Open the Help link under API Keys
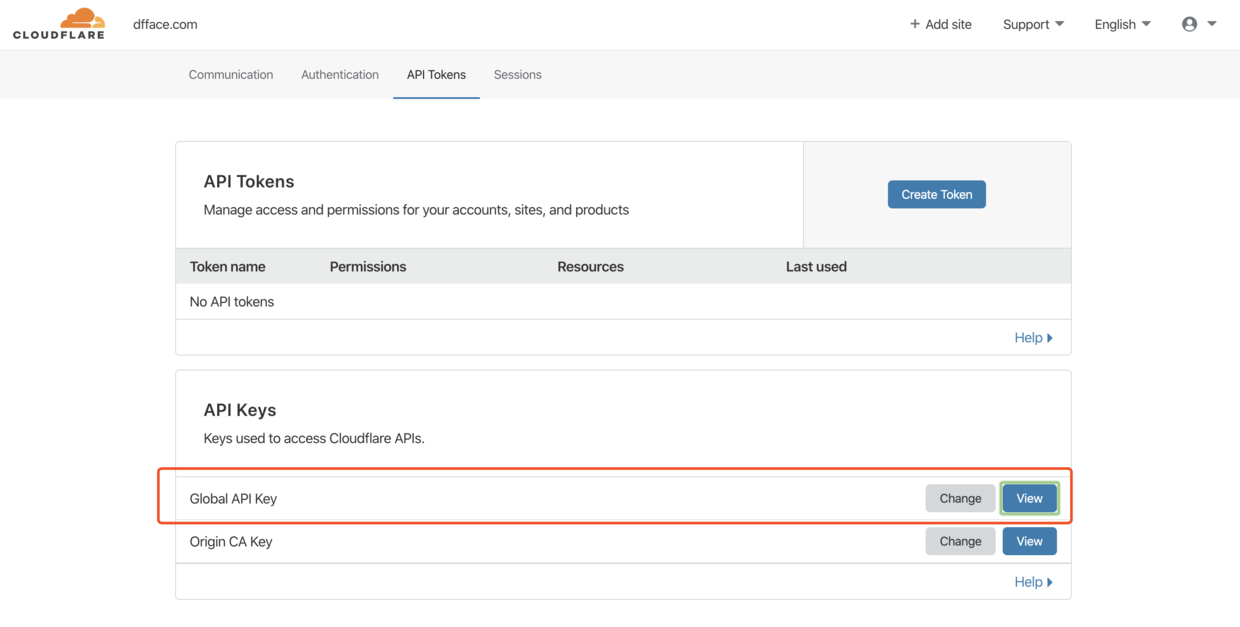The width and height of the screenshot is (1240, 627). (1029, 581)
